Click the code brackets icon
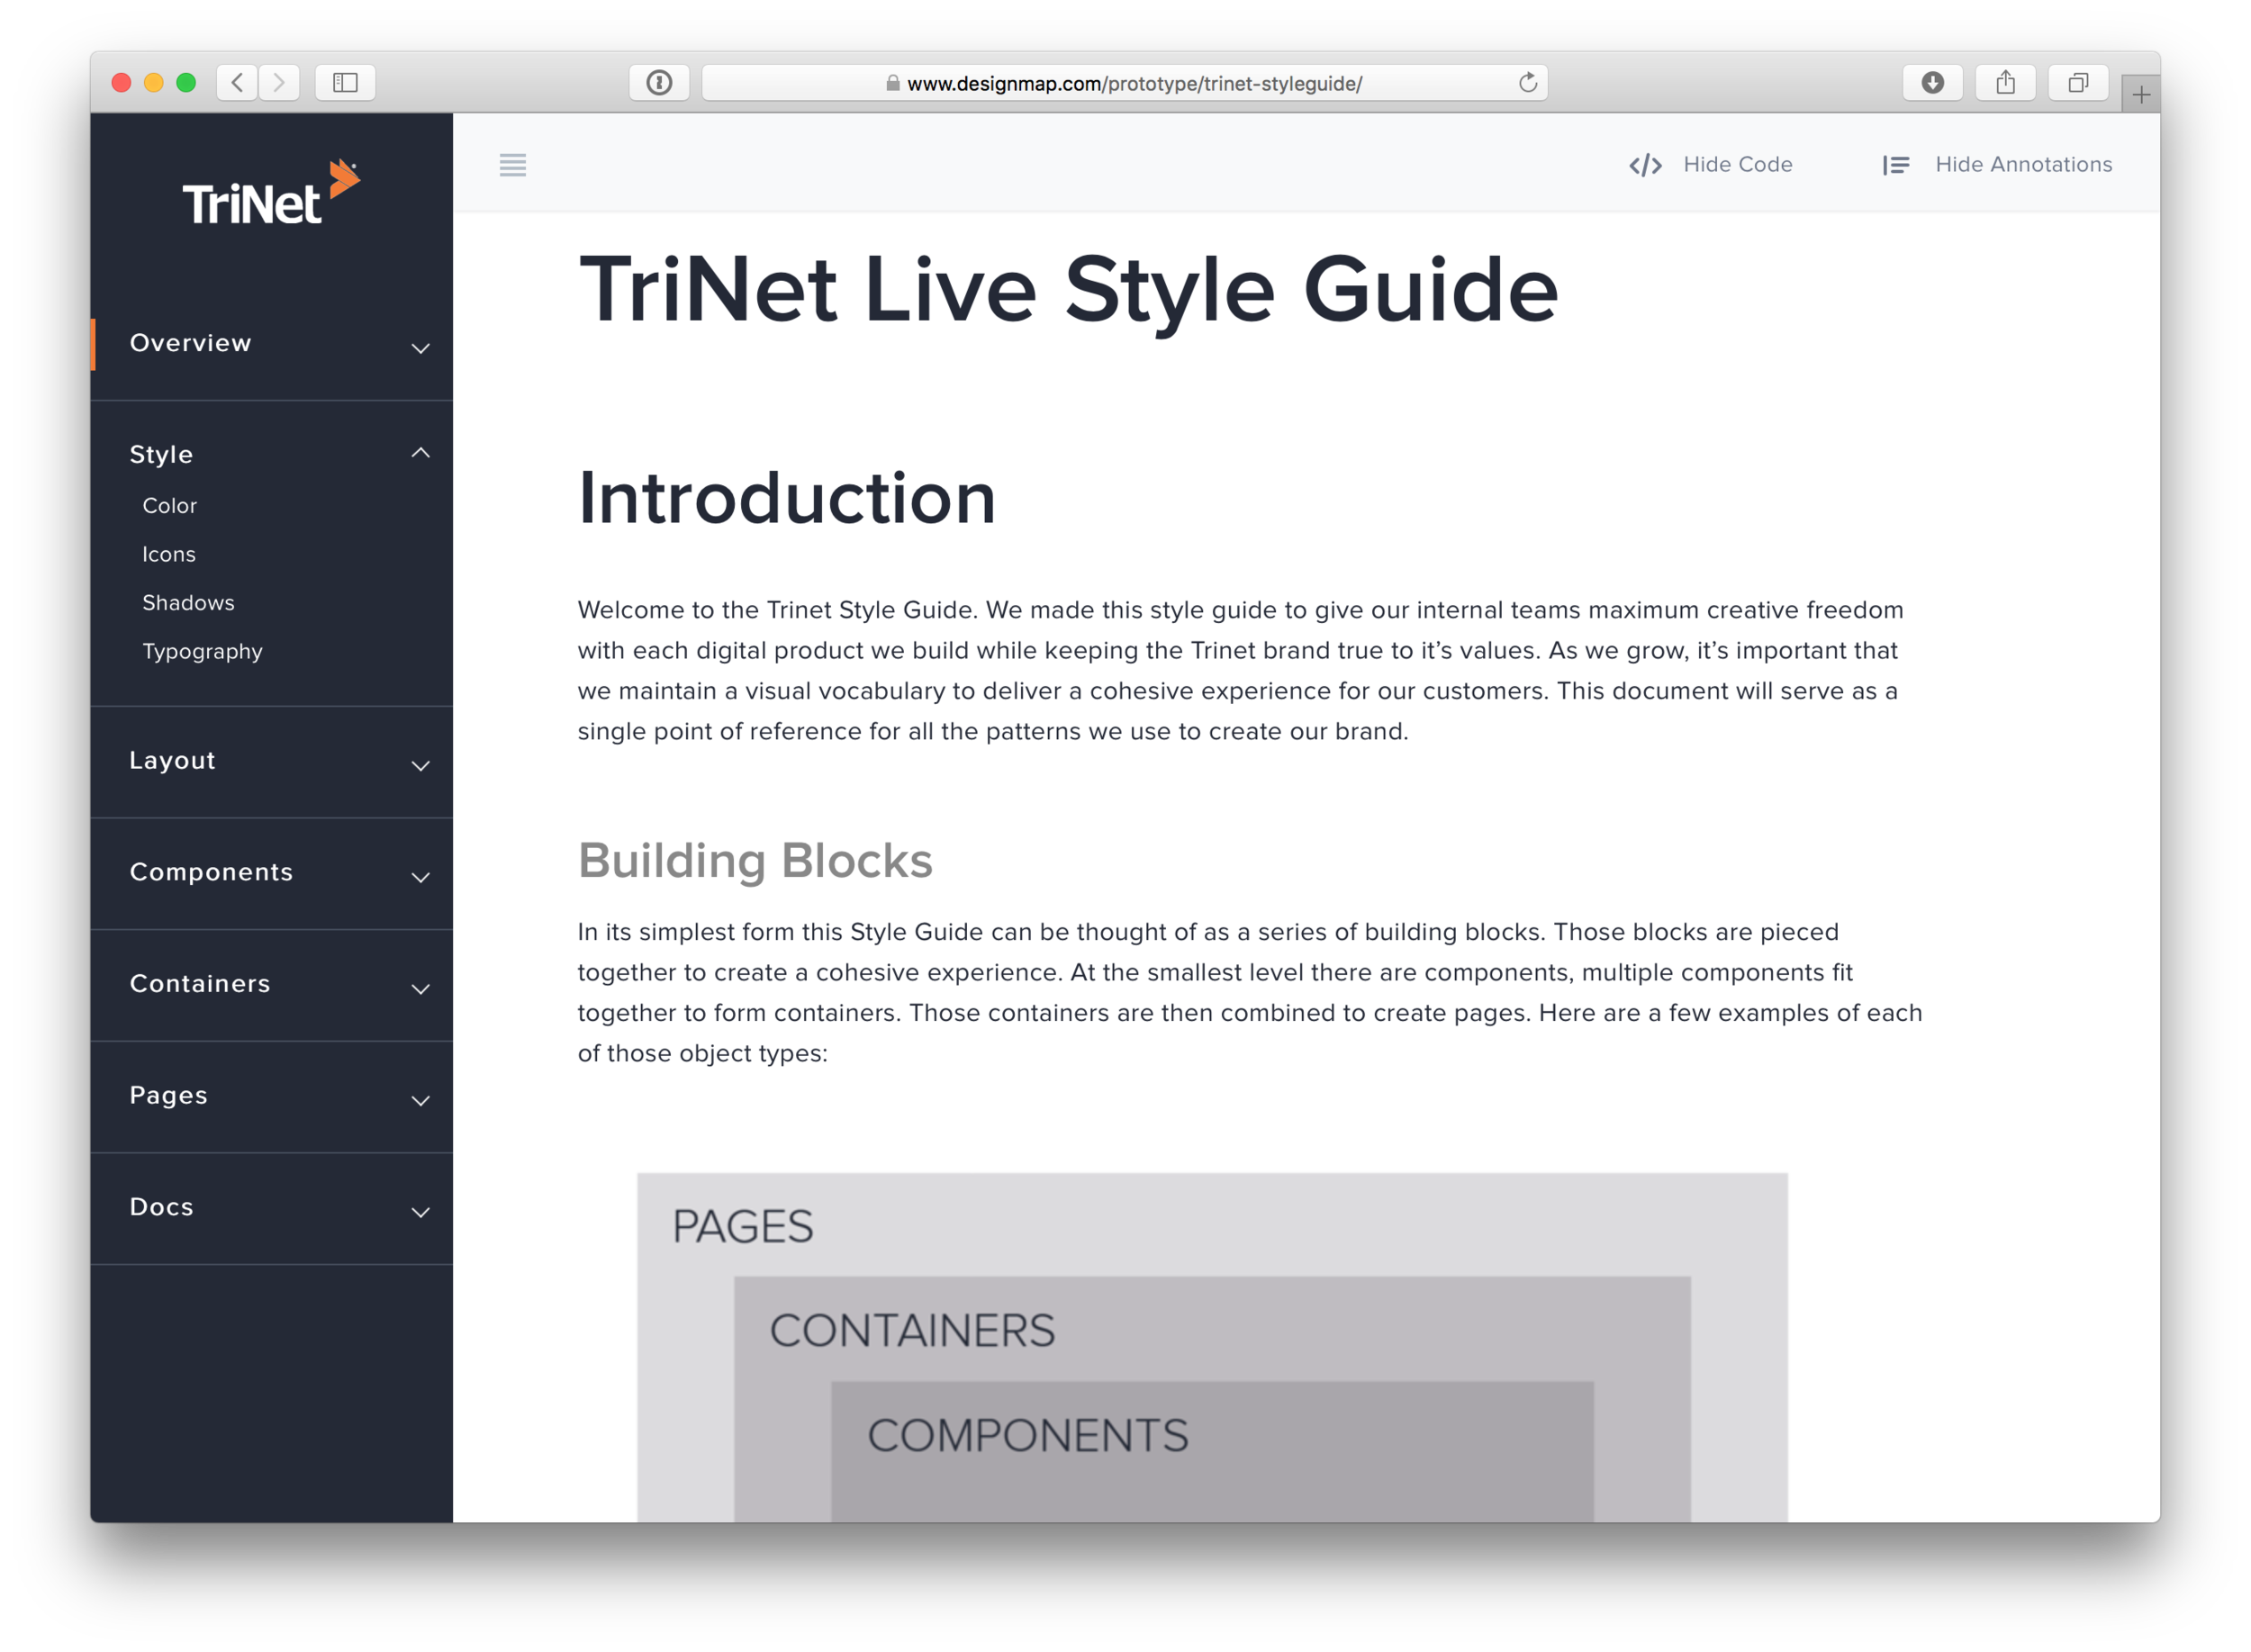The height and width of the screenshot is (1652, 2251). tap(1645, 165)
